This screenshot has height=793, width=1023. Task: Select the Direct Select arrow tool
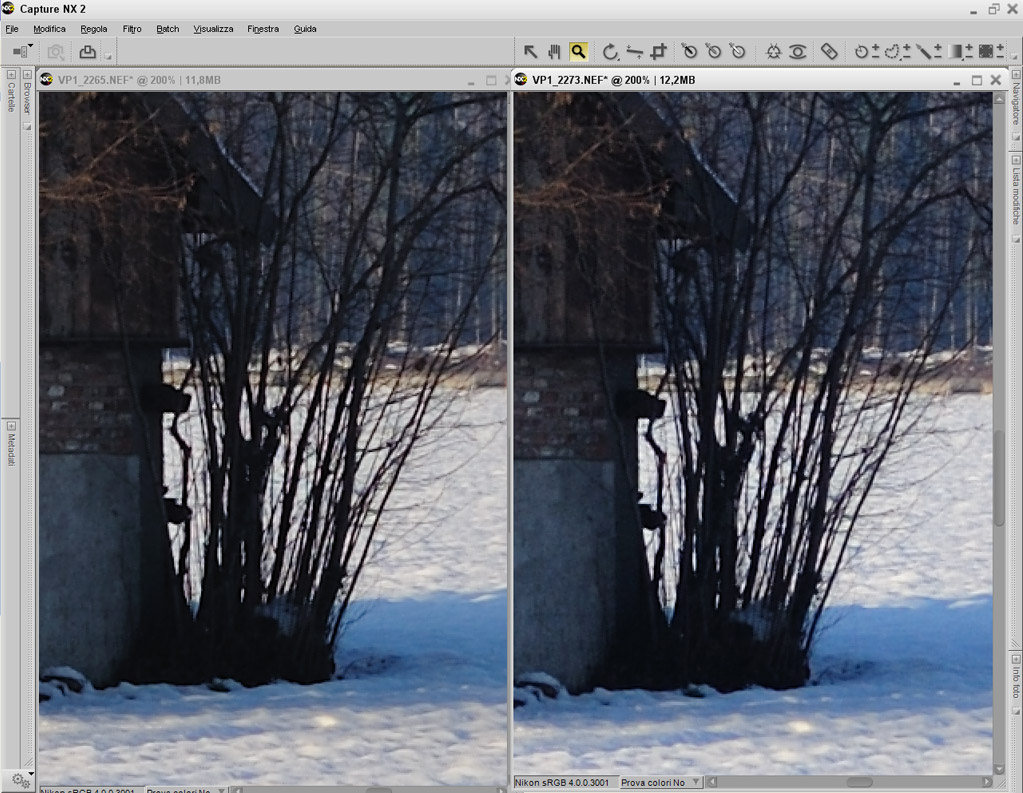click(x=530, y=52)
